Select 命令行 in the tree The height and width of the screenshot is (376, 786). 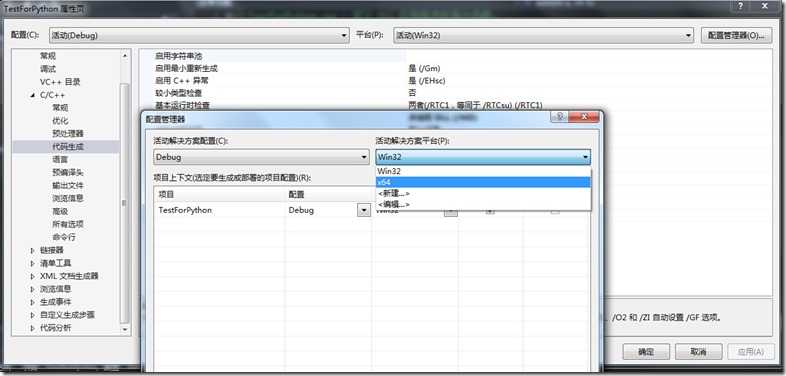[x=64, y=237]
